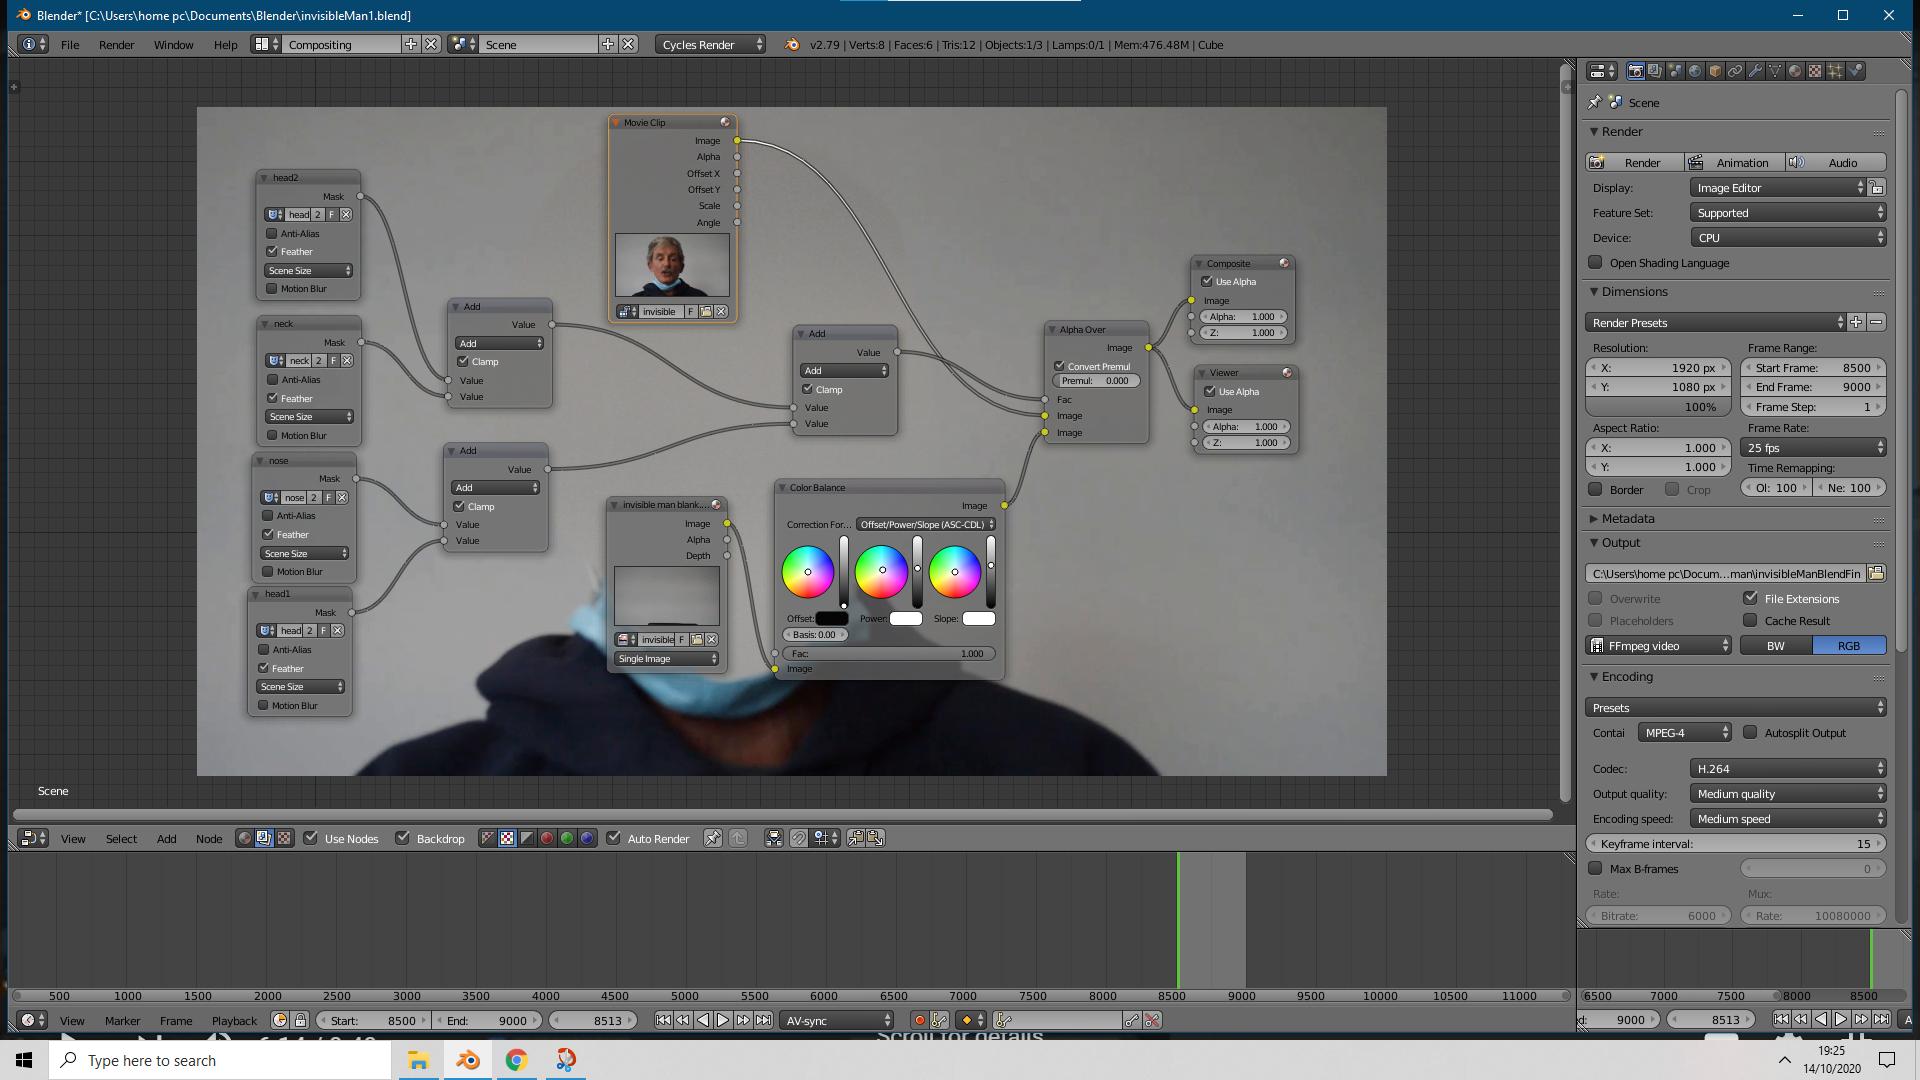The height and width of the screenshot is (1080, 1920).
Task: Select MPEG-4 container dropdown
Action: click(1684, 732)
